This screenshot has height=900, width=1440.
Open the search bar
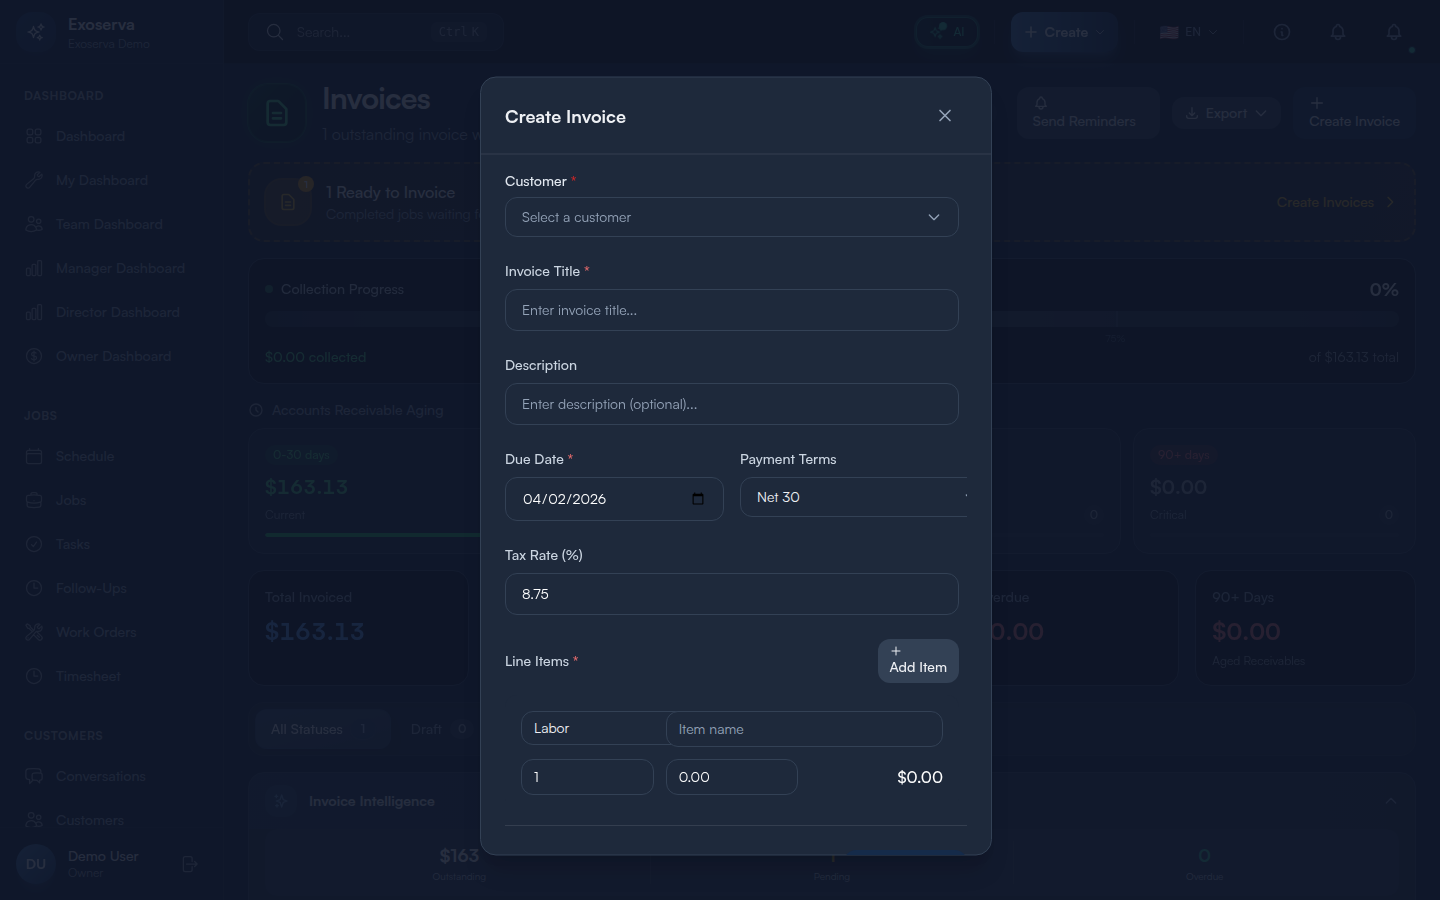click(x=375, y=32)
